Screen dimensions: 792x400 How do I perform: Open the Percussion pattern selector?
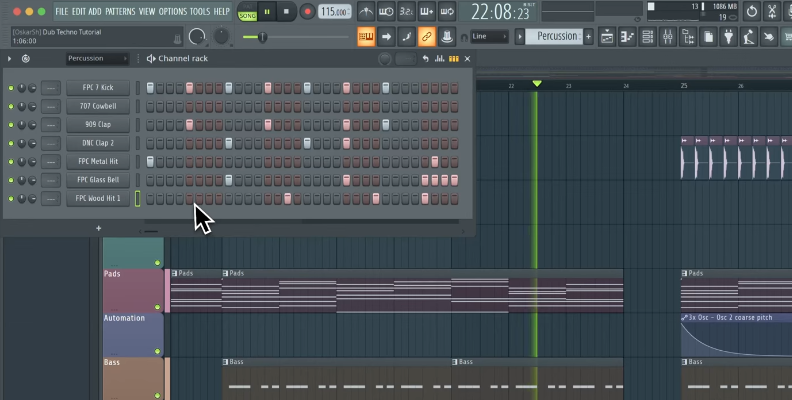click(556, 37)
